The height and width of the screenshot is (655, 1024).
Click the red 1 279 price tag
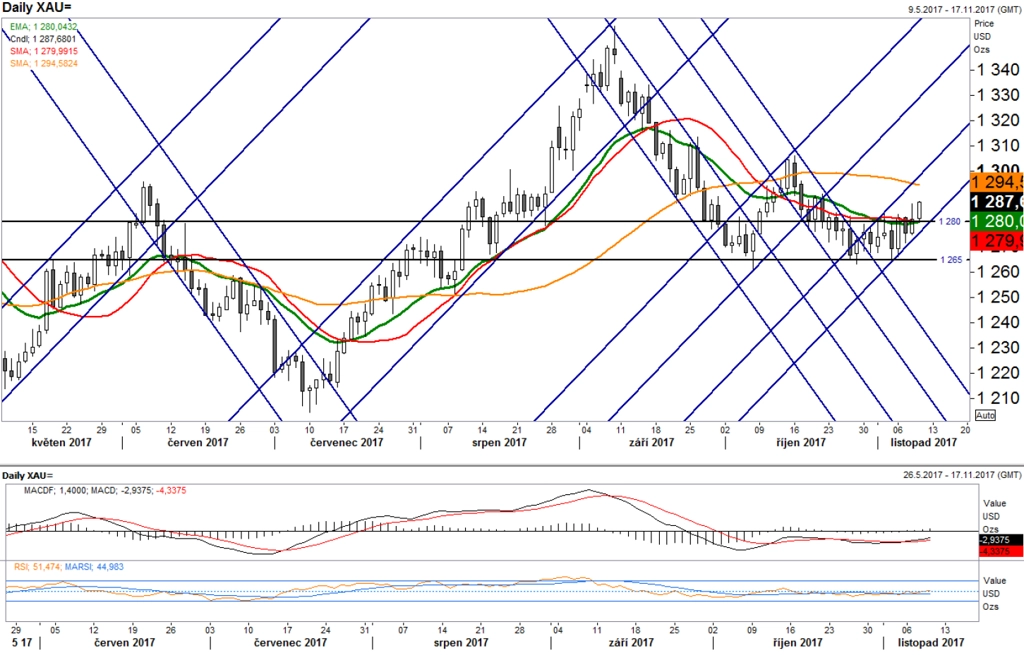tap(997, 241)
